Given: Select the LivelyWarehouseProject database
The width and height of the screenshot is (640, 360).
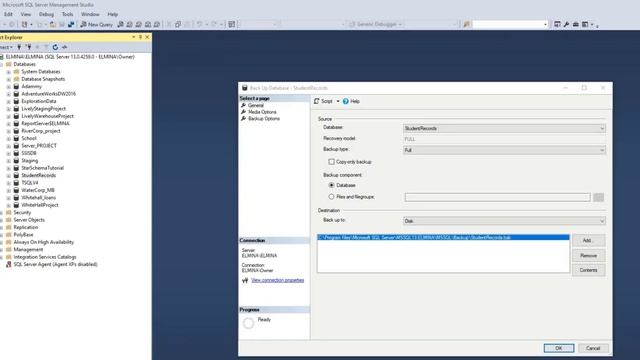Looking at the screenshot, I should tap(47, 116).
